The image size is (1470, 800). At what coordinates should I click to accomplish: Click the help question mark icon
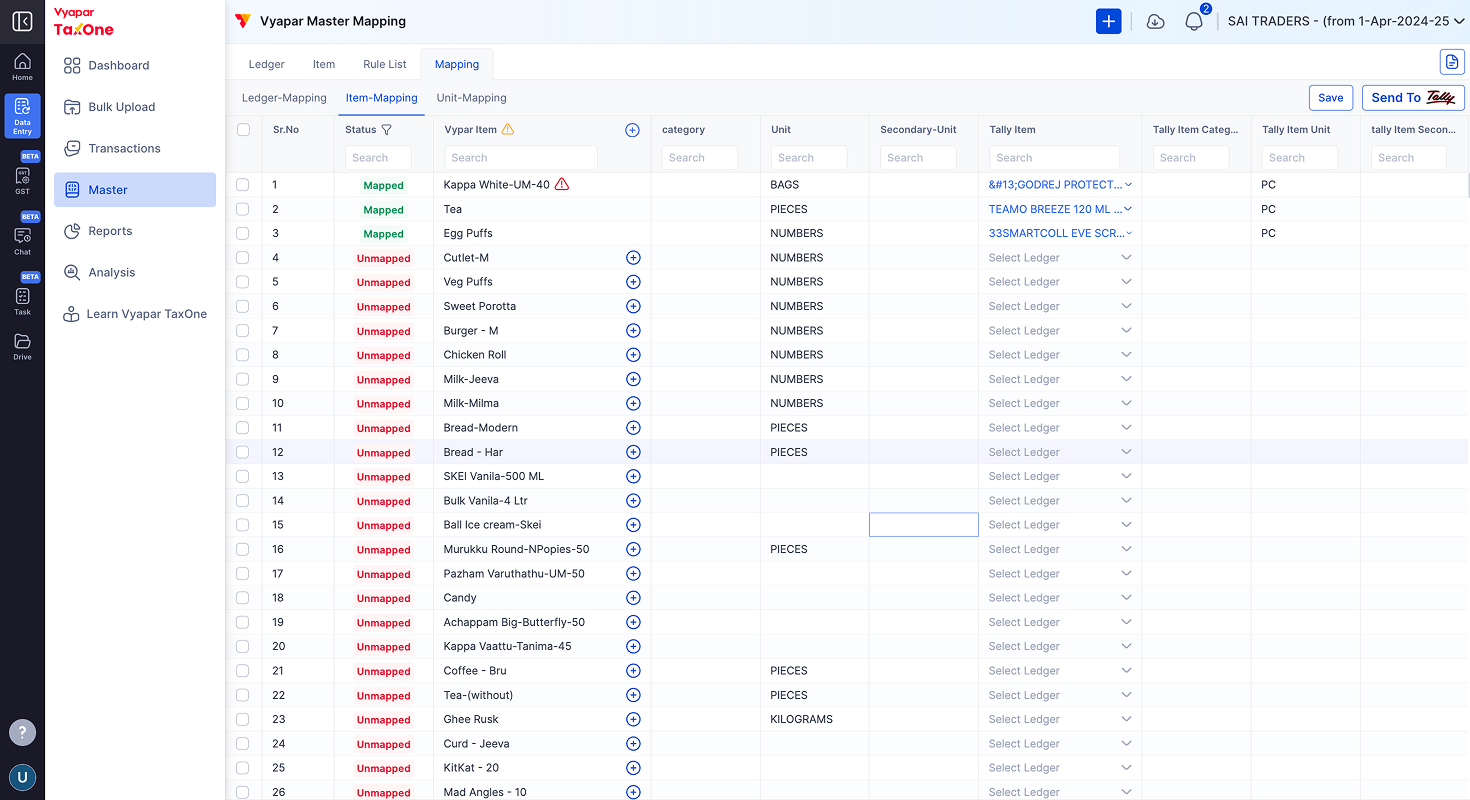[22, 732]
